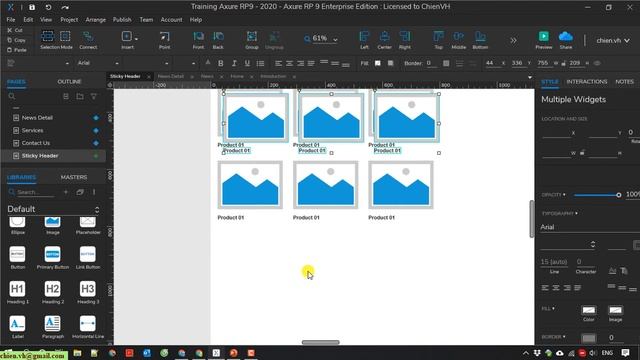
Task: Adjust the Opacity slider handle
Action: (619, 195)
